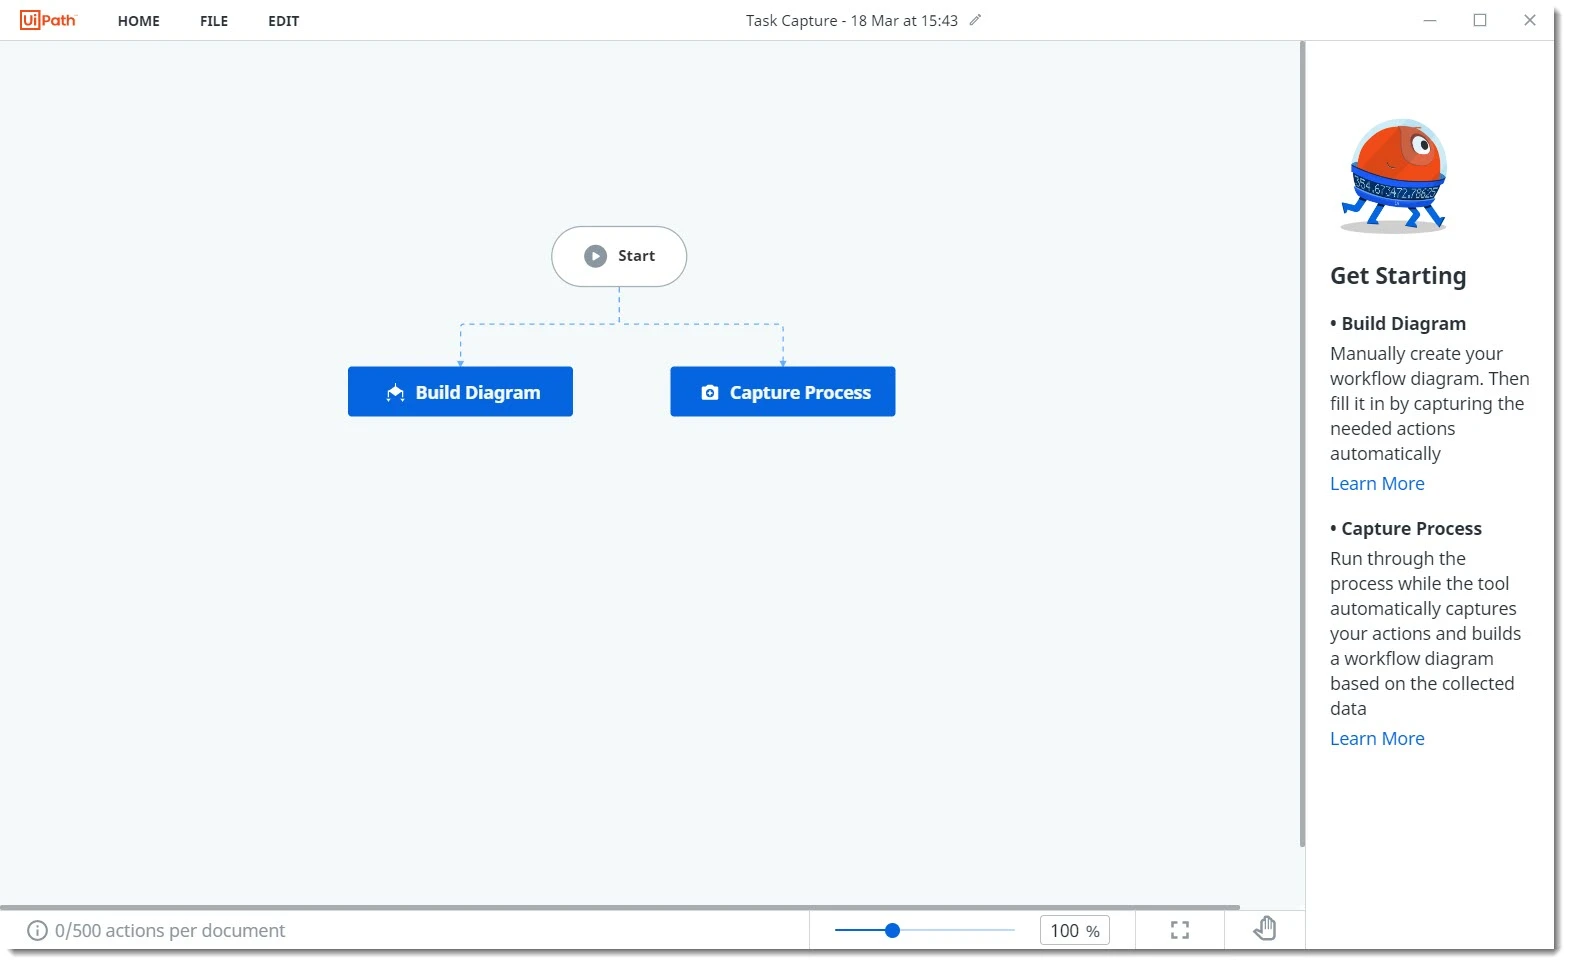Click the Build Diagram button
The height and width of the screenshot is (964, 1569).
point(460,392)
